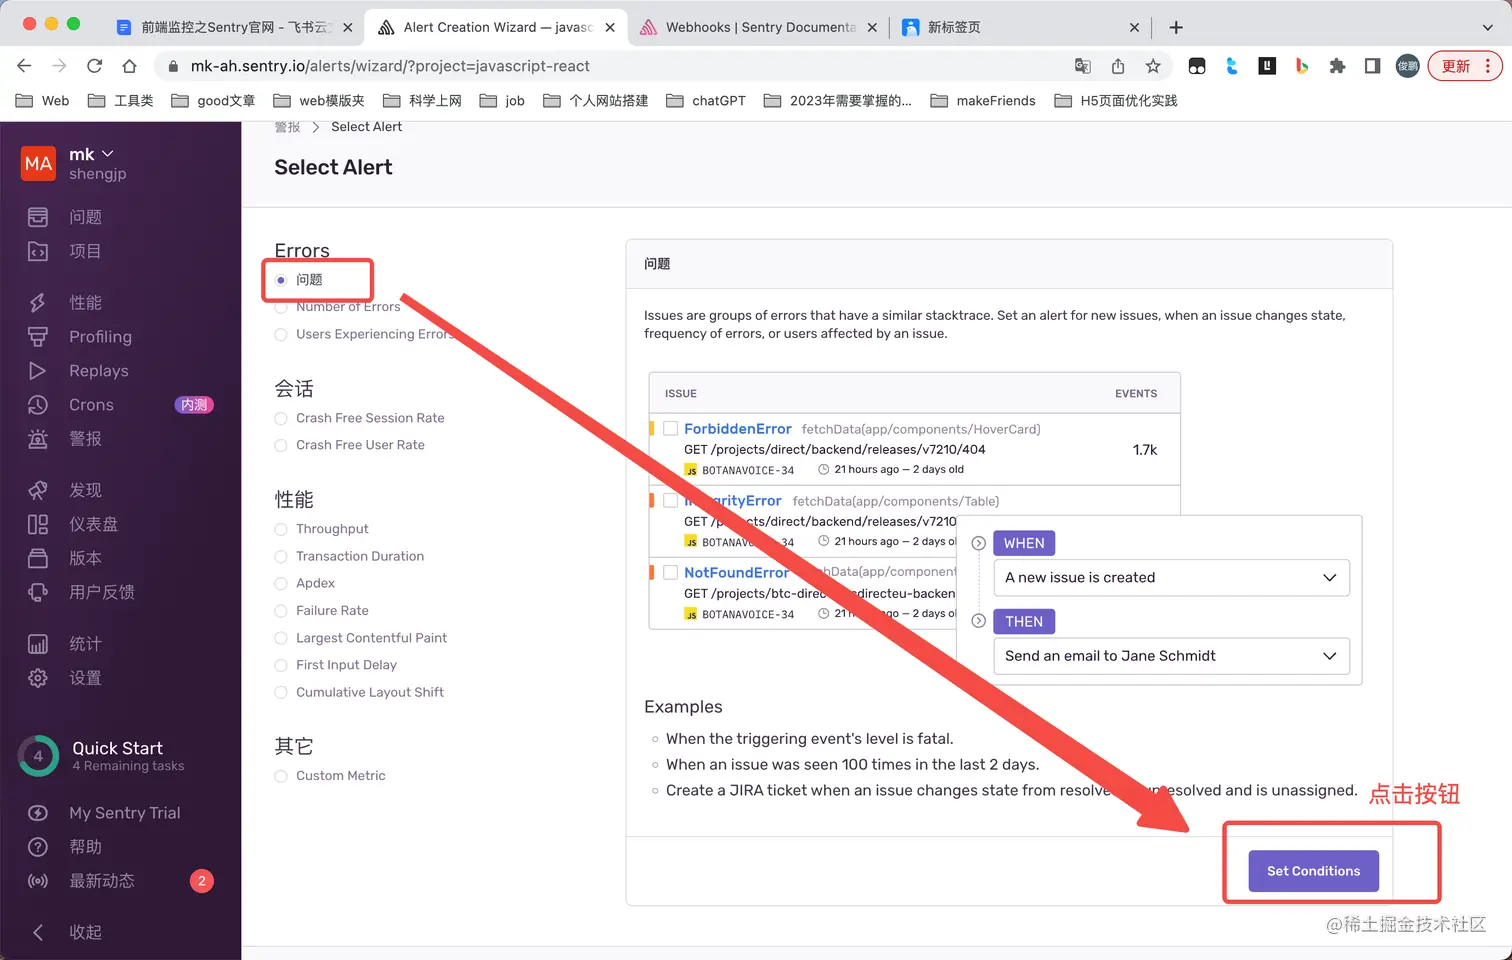
Task: Select the Apdex radio option
Action: tap(281, 583)
